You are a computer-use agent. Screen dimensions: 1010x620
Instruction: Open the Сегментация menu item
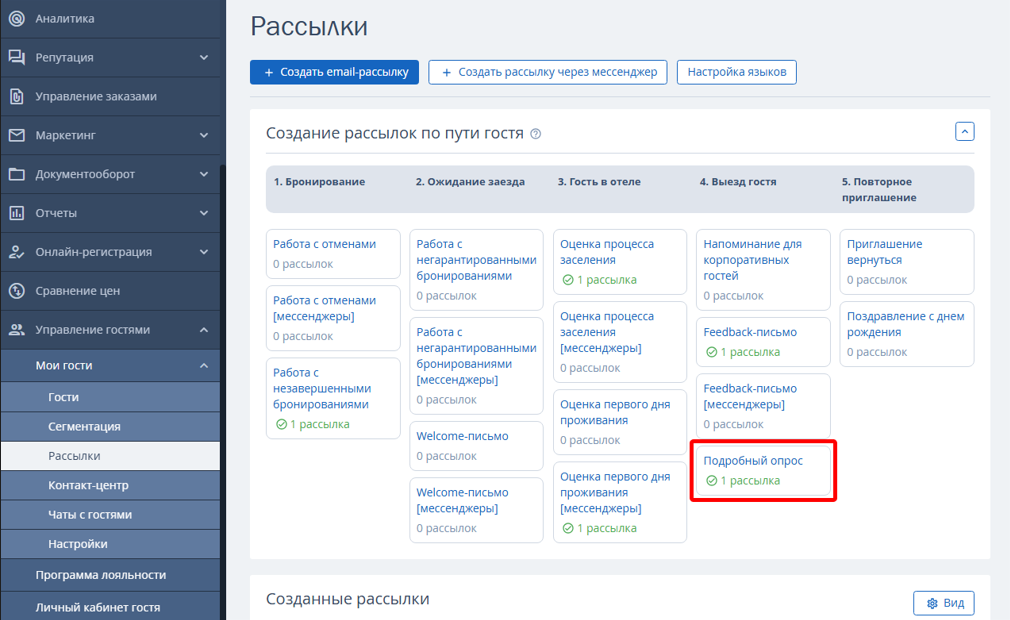pyautogui.click(x=84, y=426)
